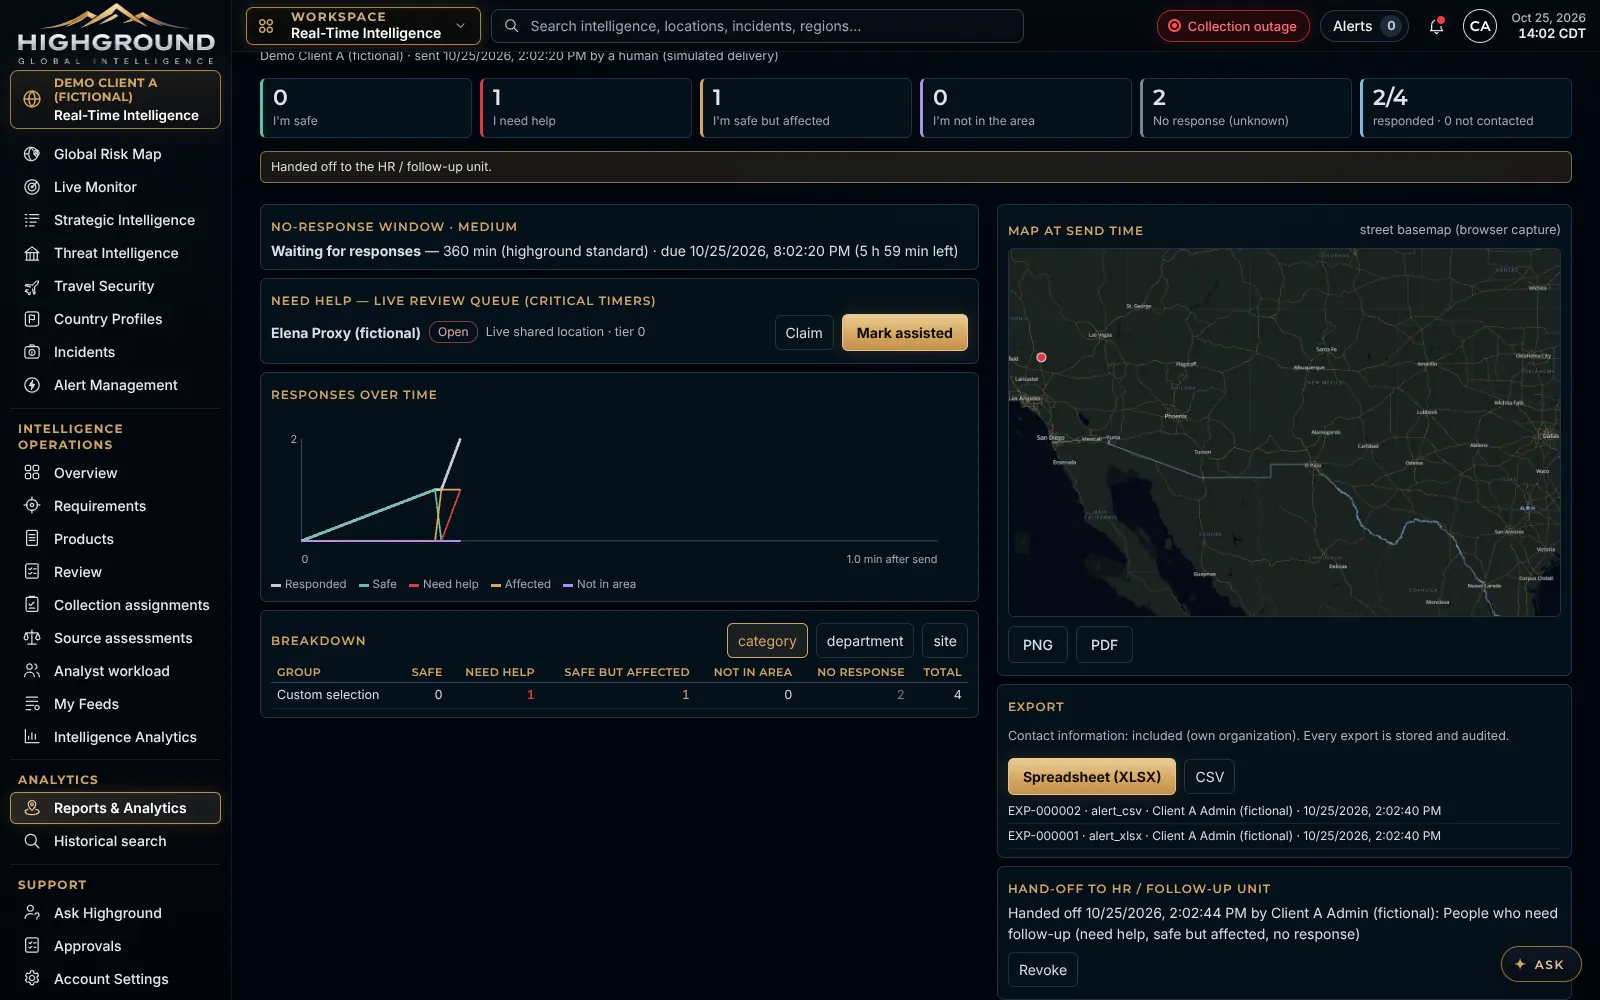Click Strategic Intelligence list icon

click(32, 220)
